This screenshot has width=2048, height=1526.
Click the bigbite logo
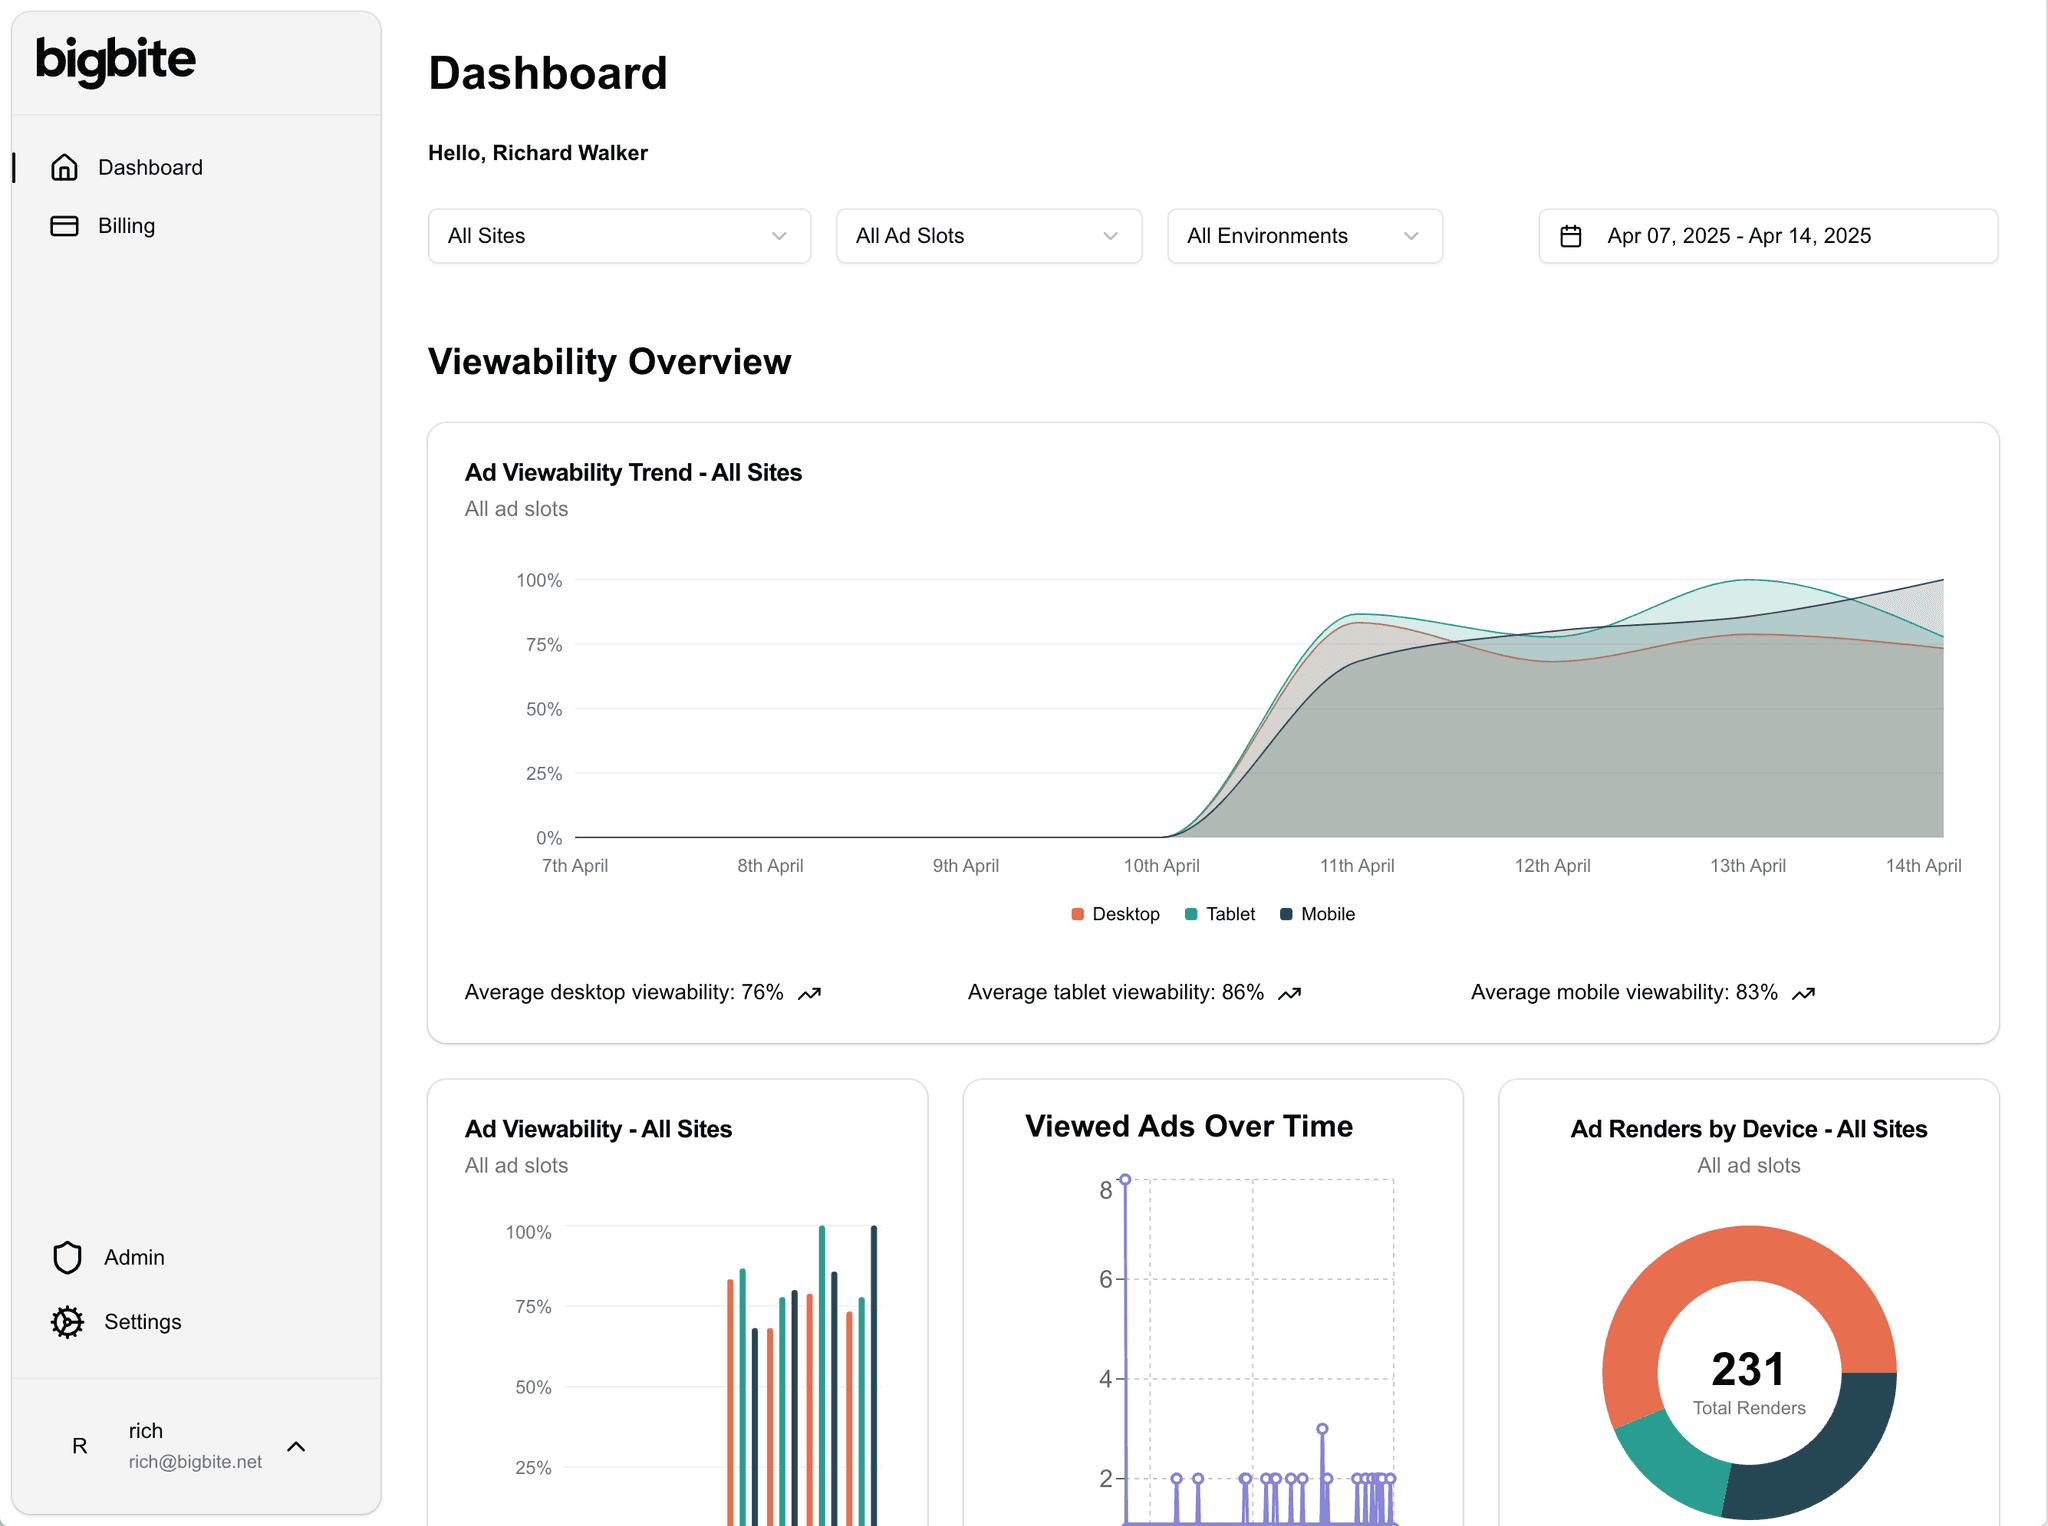pos(116,60)
